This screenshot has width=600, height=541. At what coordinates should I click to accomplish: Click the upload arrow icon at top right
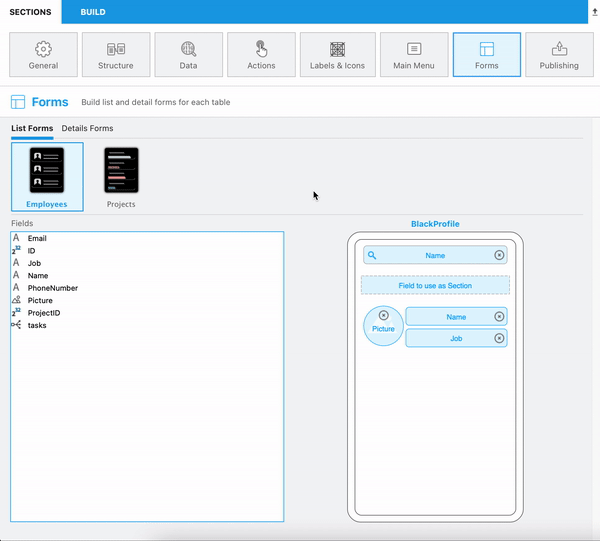(x=595, y=12)
